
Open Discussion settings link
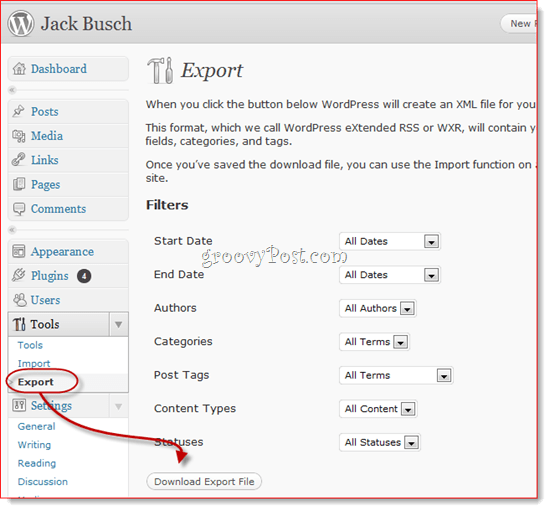click(43, 482)
